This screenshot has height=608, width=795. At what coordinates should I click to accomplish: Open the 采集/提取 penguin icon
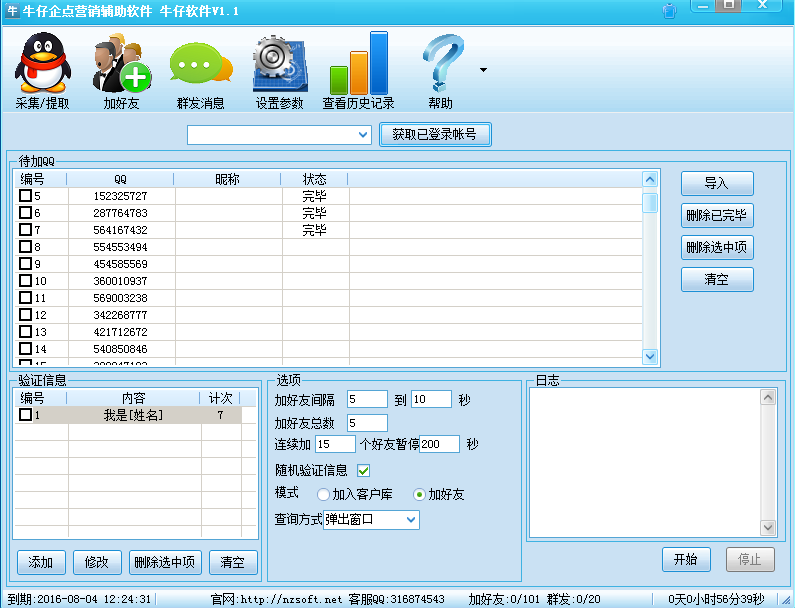click(43, 70)
